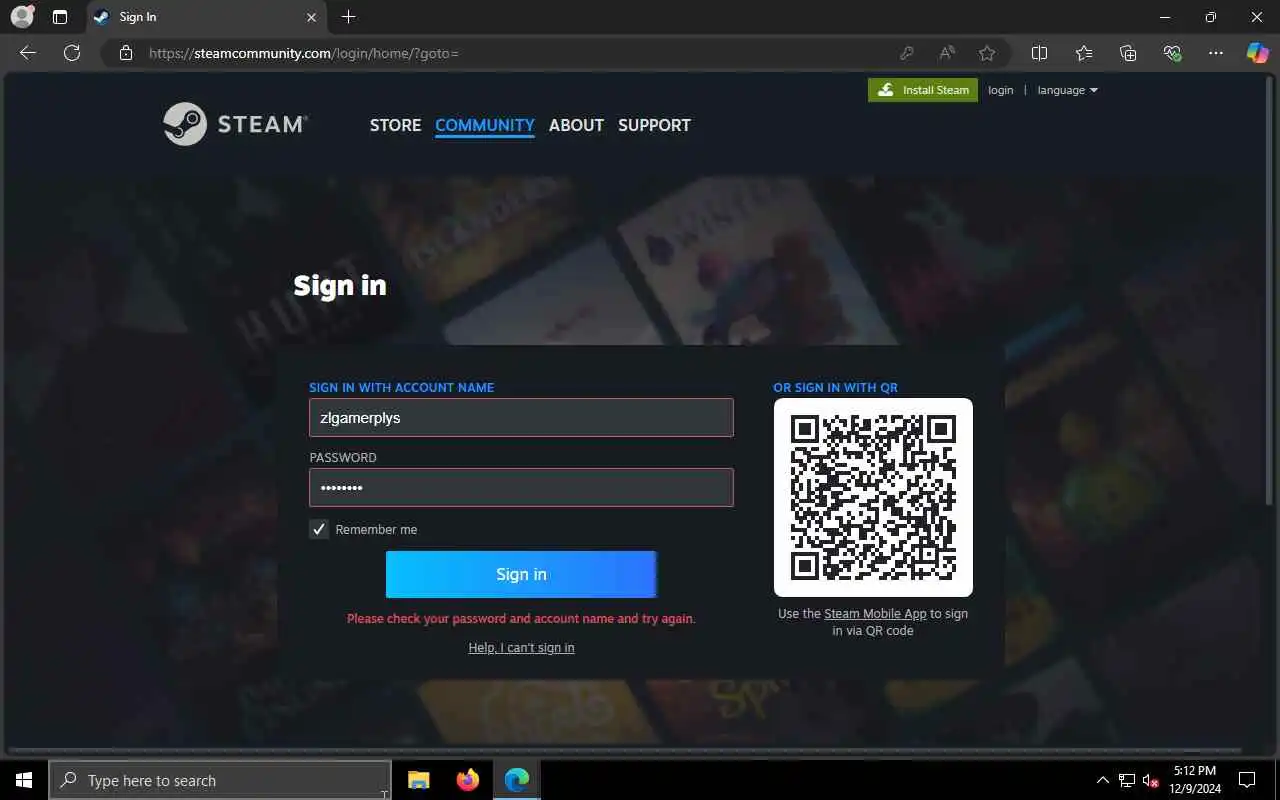Open browser essentials heart icon
Image resolution: width=1280 pixels, height=800 pixels.
point(1172,53)
